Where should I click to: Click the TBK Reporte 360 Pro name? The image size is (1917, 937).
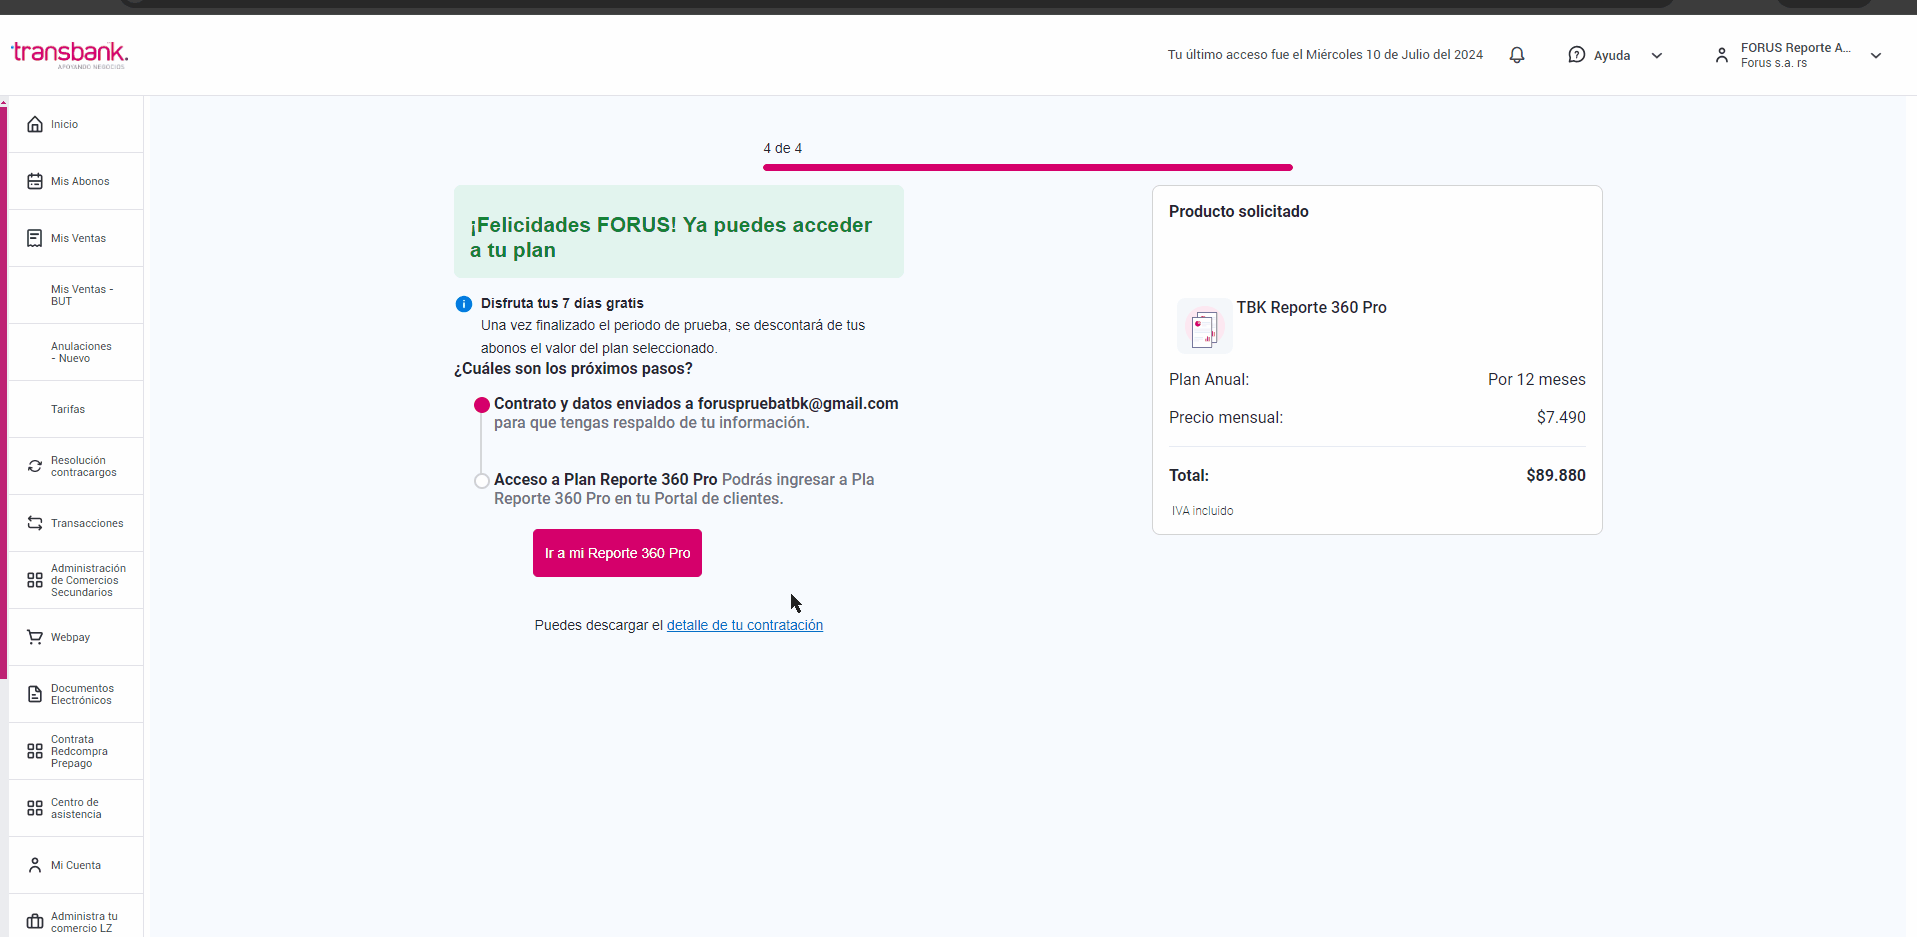click(1312, 307)
